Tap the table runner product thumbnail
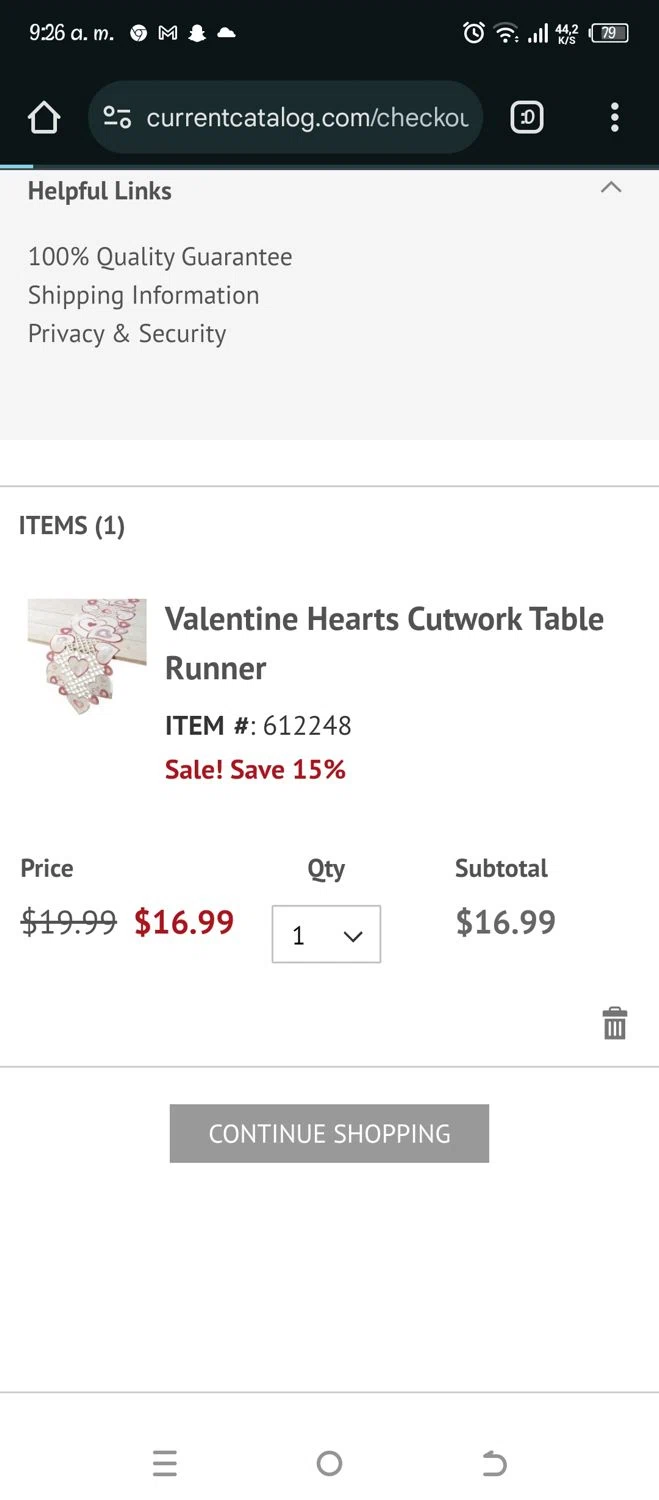 pos(87,655)
